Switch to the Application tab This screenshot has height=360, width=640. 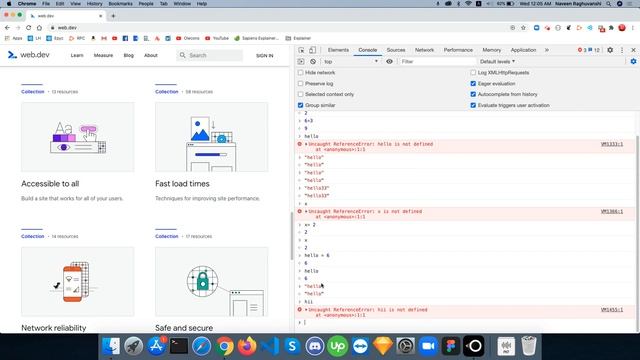pyautogui.click(x=523, y=50)
